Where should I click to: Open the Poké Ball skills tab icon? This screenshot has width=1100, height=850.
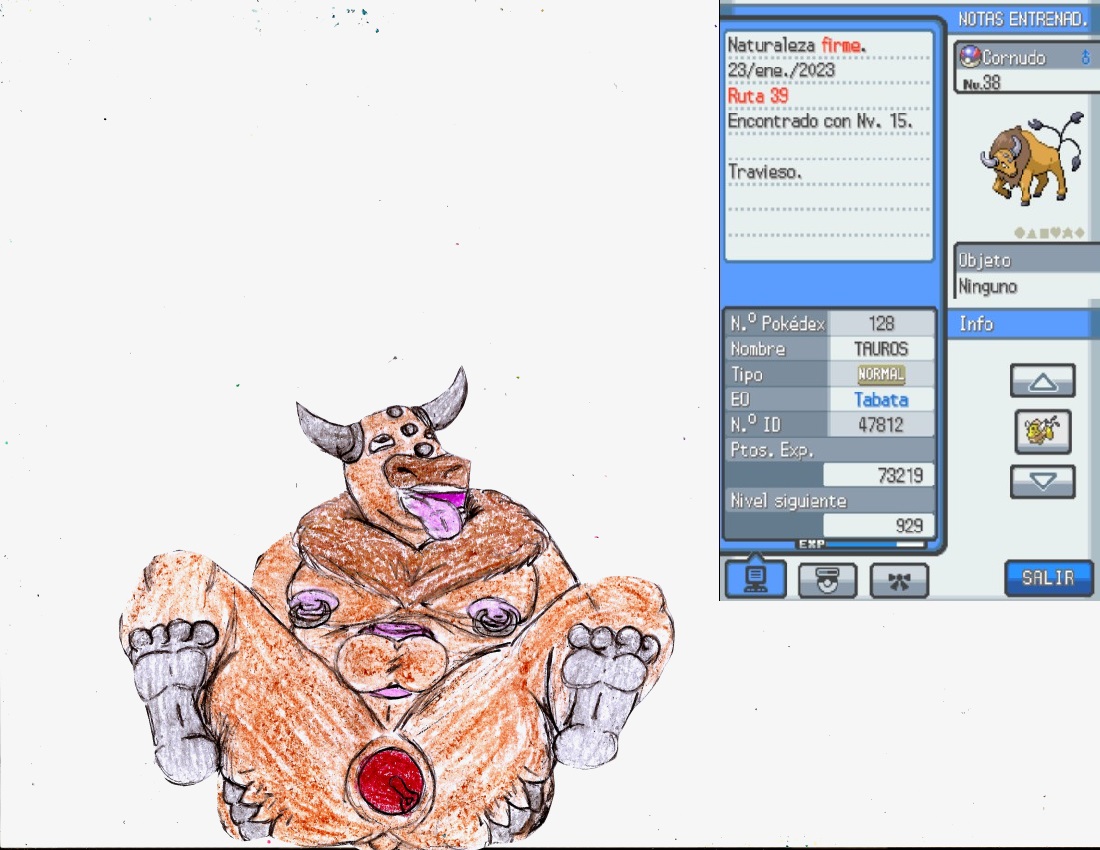tap(828, 581)
